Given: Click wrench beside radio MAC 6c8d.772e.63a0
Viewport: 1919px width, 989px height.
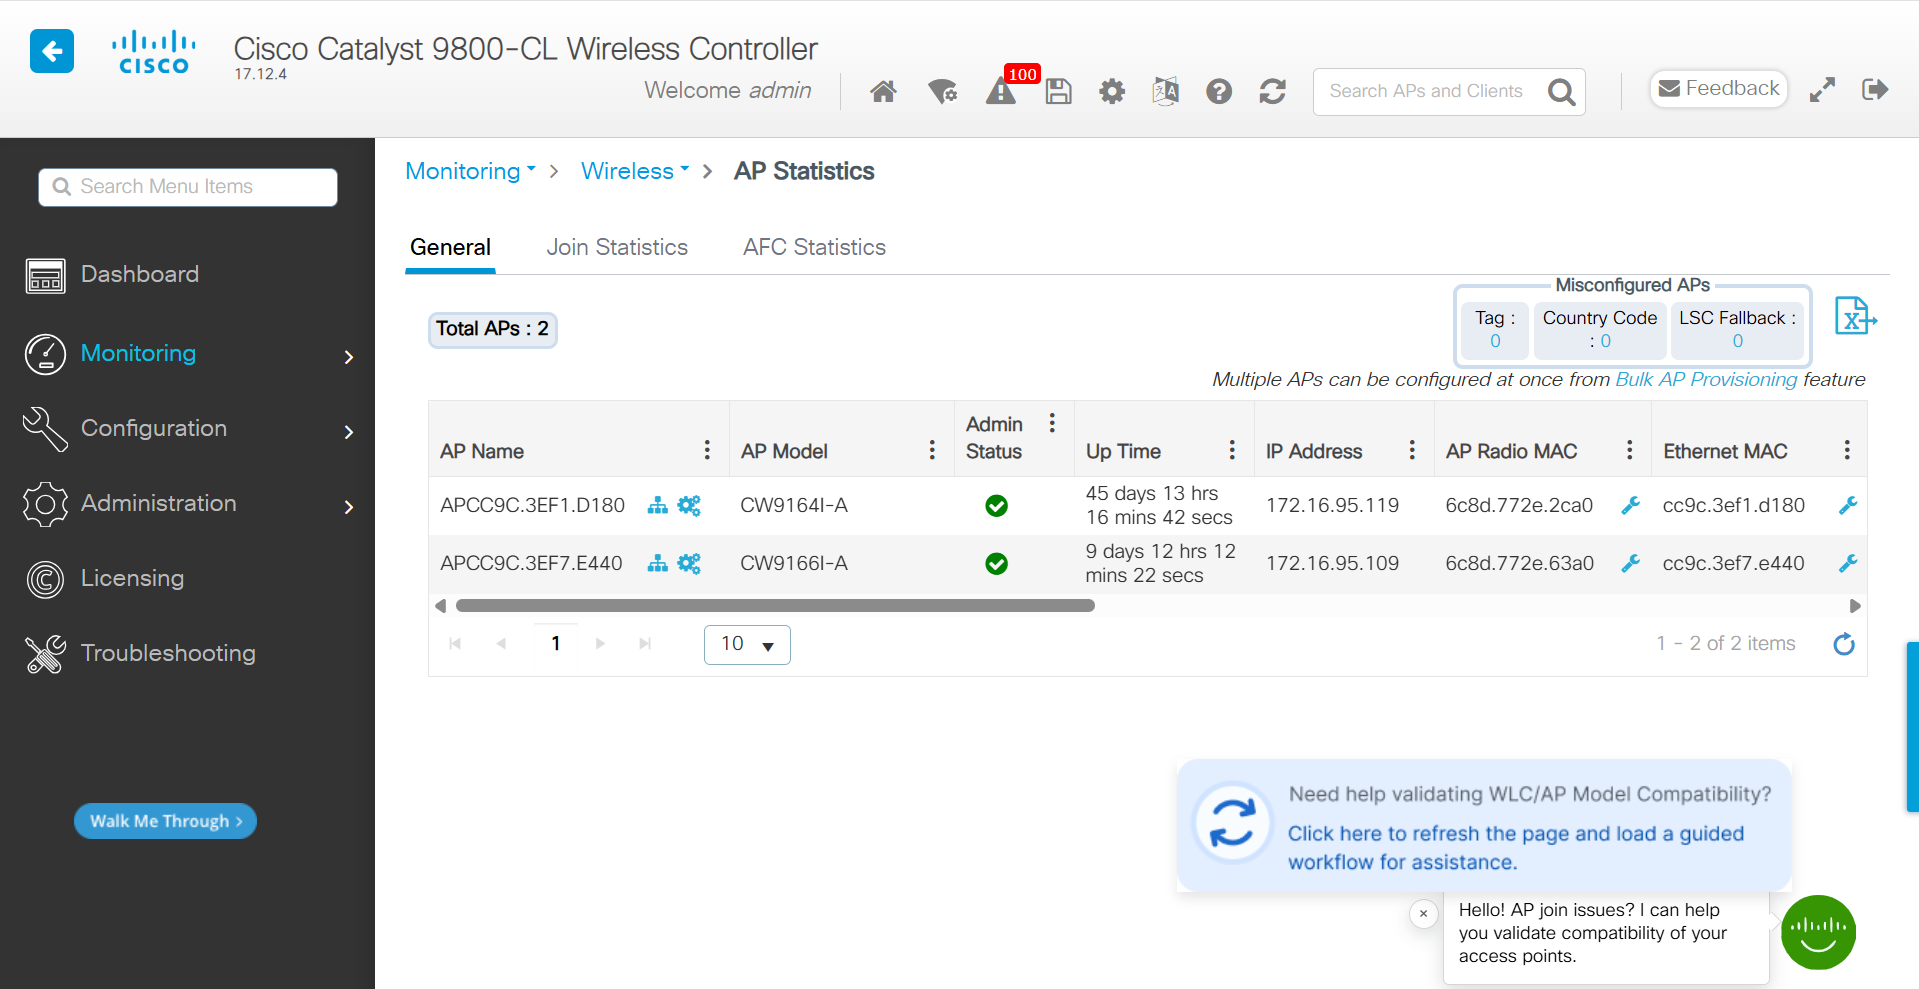Looking at the screenshot, I should pyautogui.click(x=1630, y=564).
